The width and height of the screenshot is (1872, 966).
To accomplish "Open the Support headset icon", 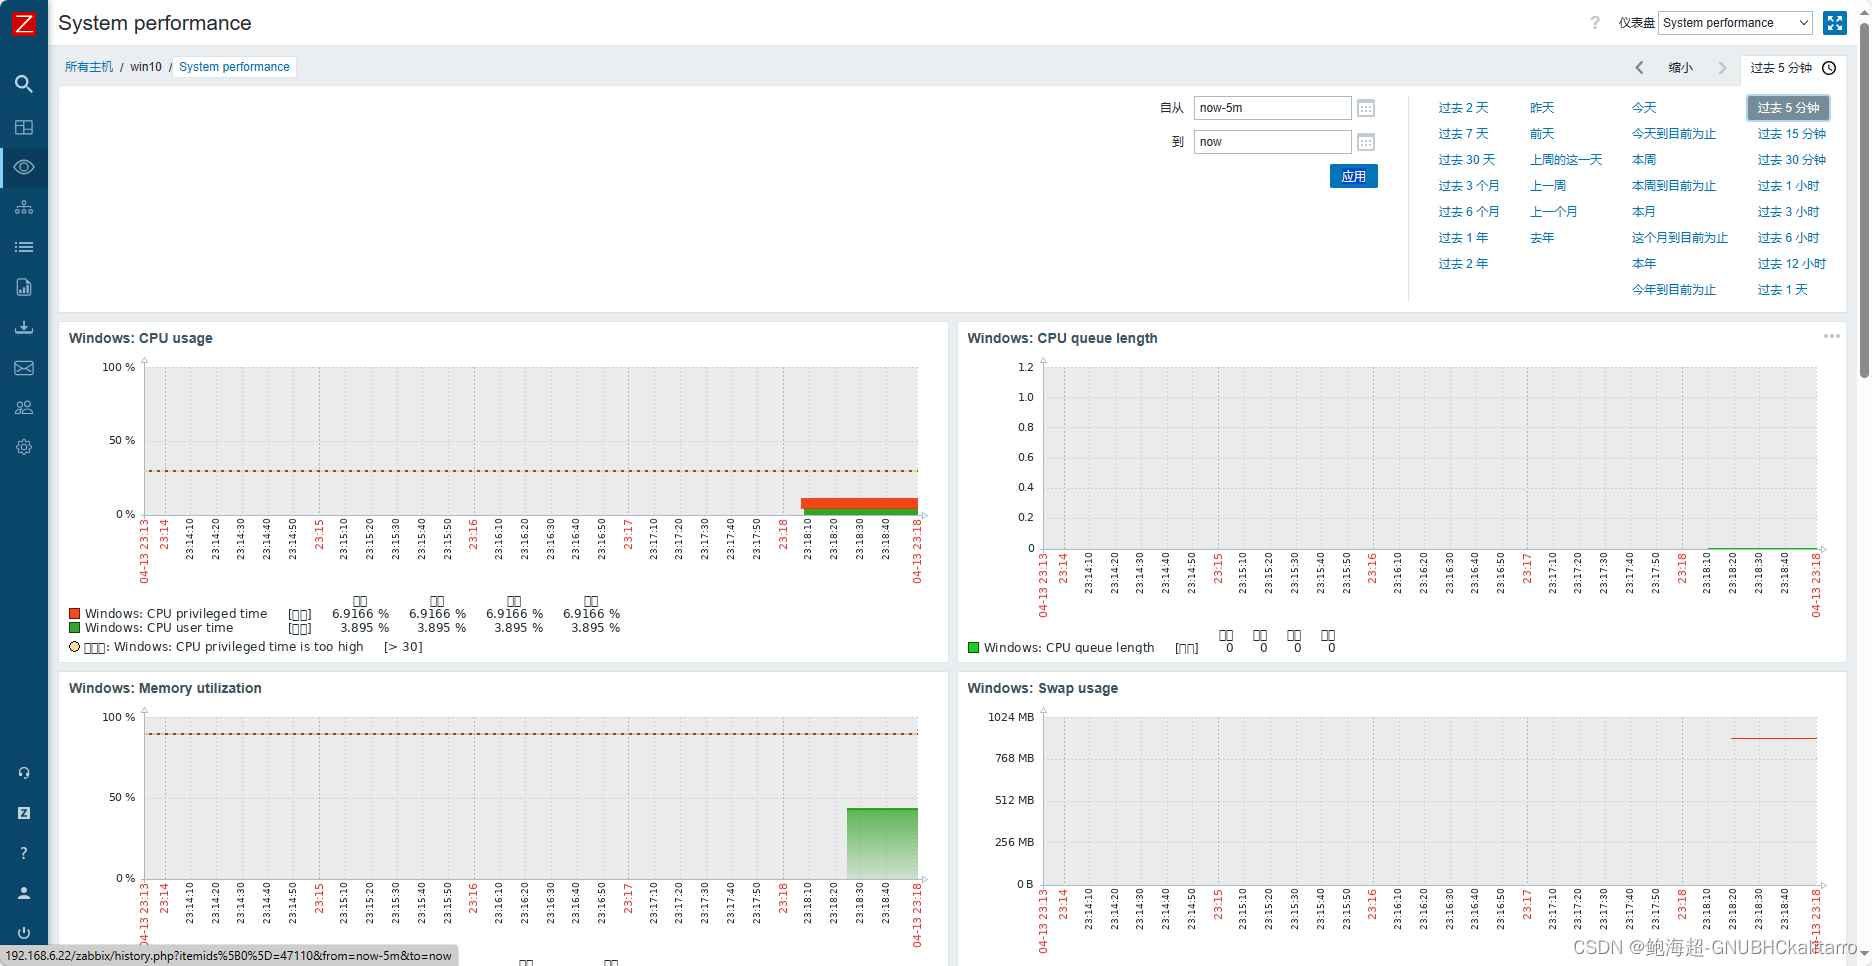I will click(x=24, y=773).
